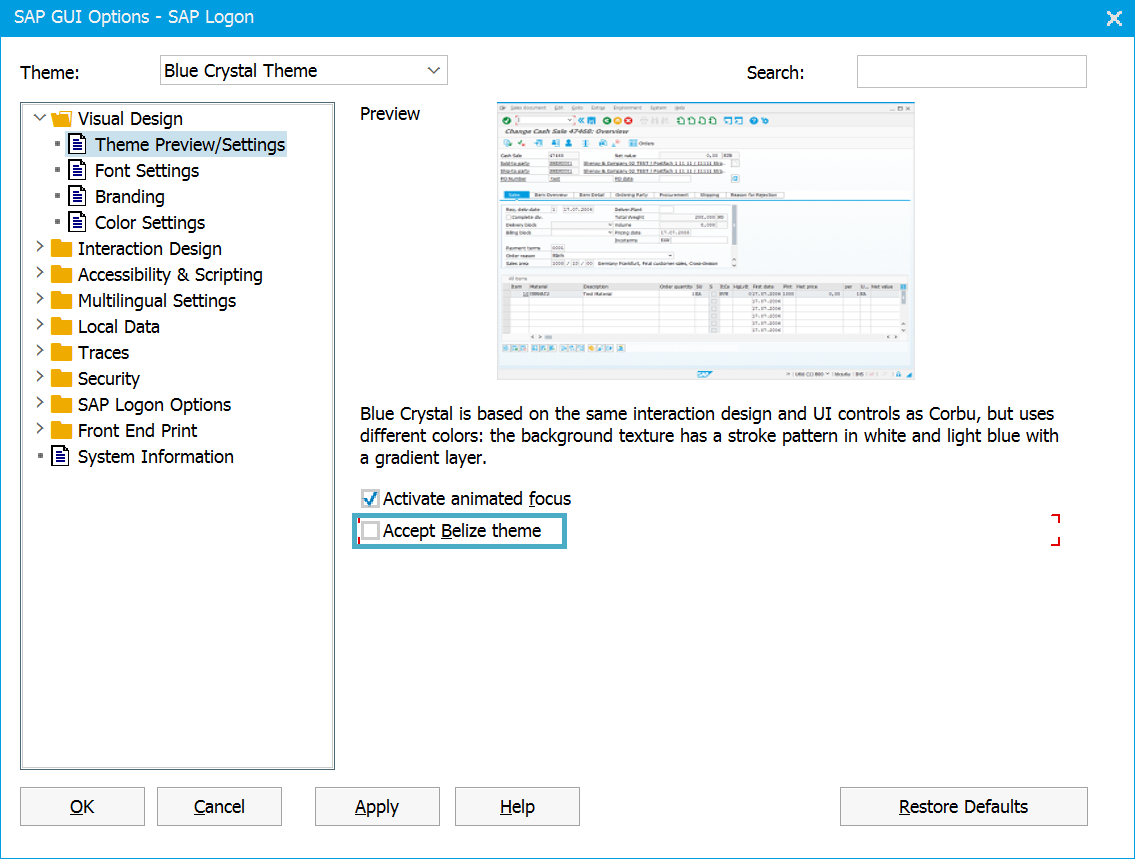Open System Information page
Viewport: 1135px width, 859px height.
[x=156, y=457]
